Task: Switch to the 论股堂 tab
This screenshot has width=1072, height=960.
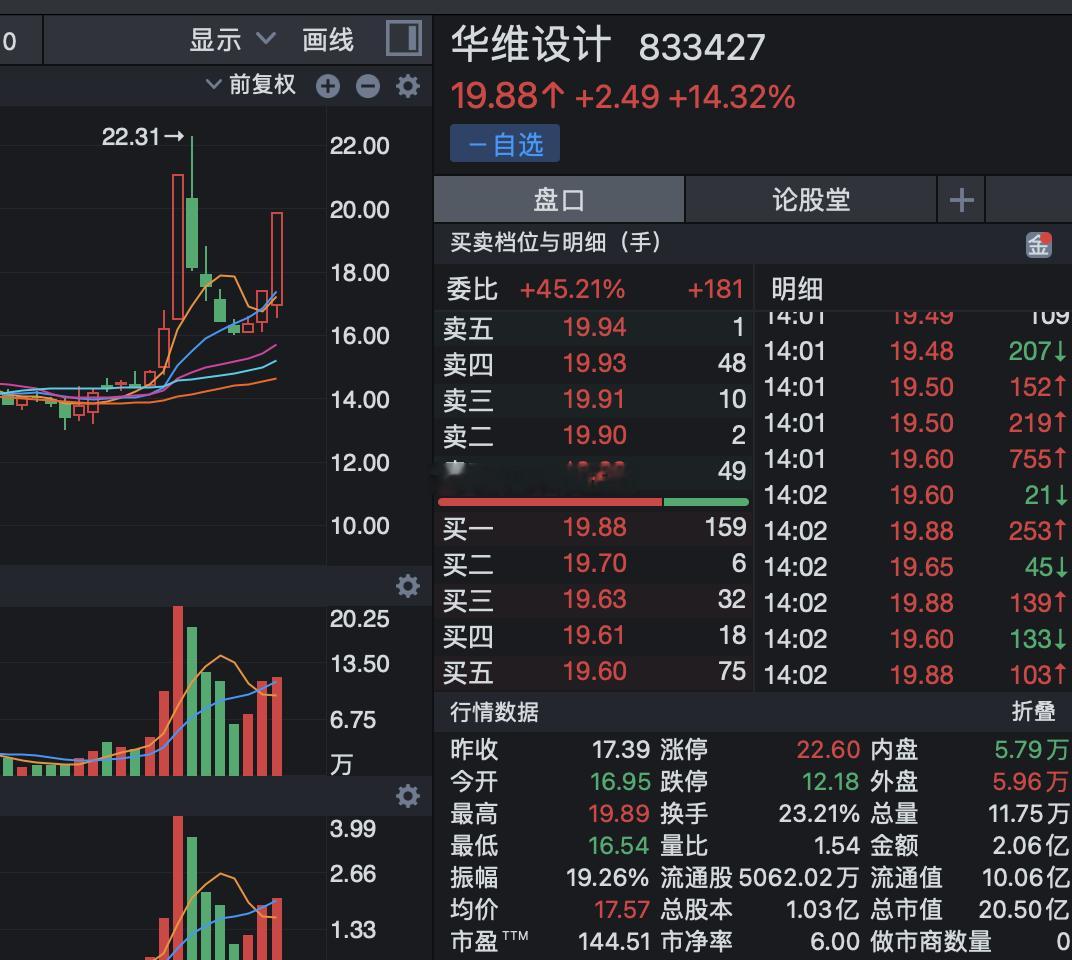Action: (811, 200)
